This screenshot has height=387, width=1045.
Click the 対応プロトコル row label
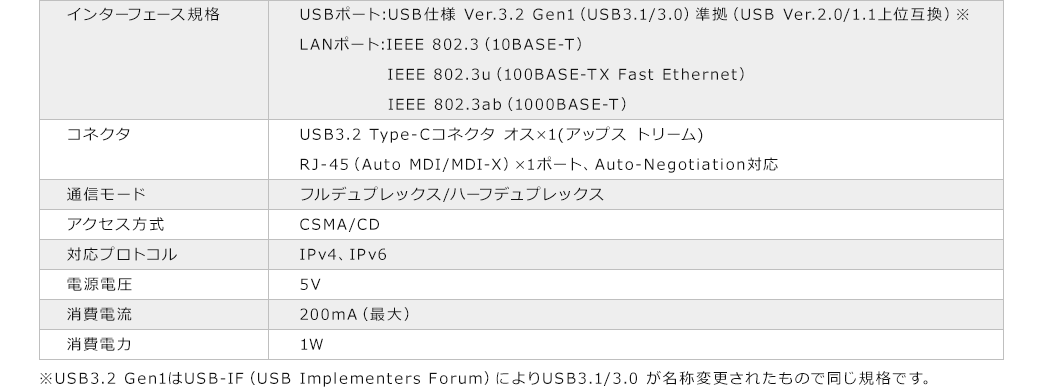[x=121, y=254]
